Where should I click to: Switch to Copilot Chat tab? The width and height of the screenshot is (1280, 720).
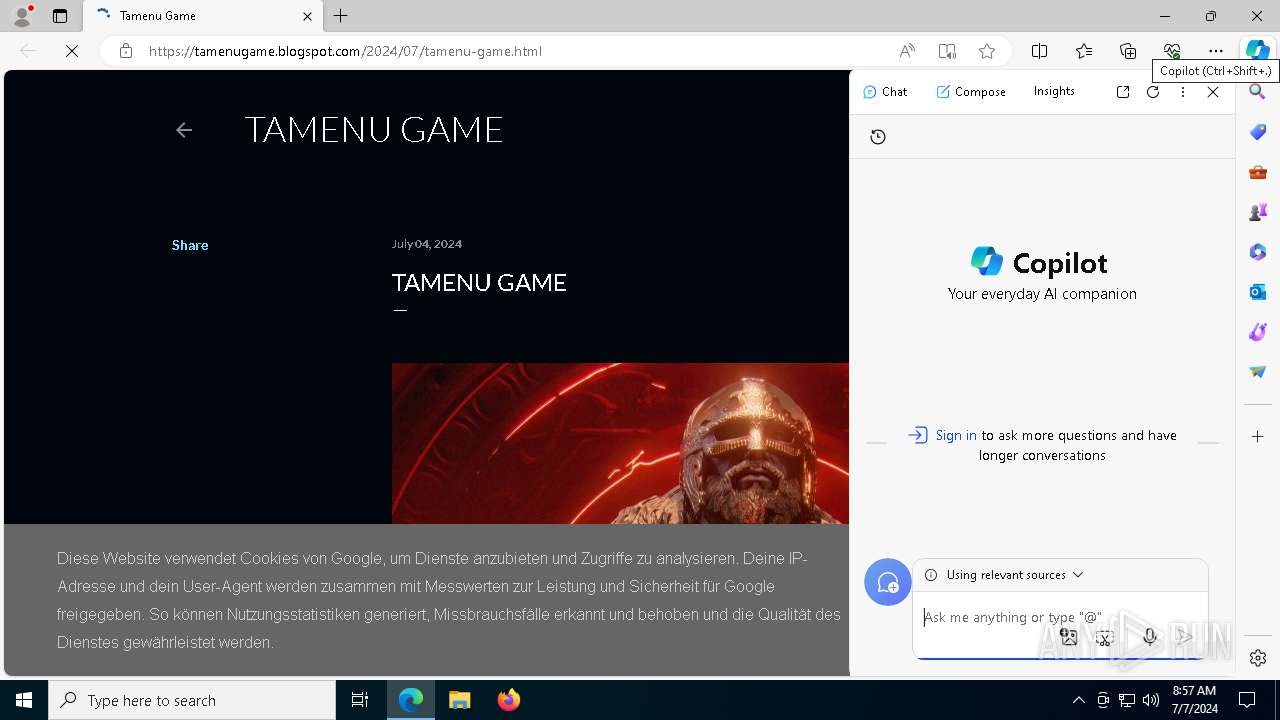[885, 92]
